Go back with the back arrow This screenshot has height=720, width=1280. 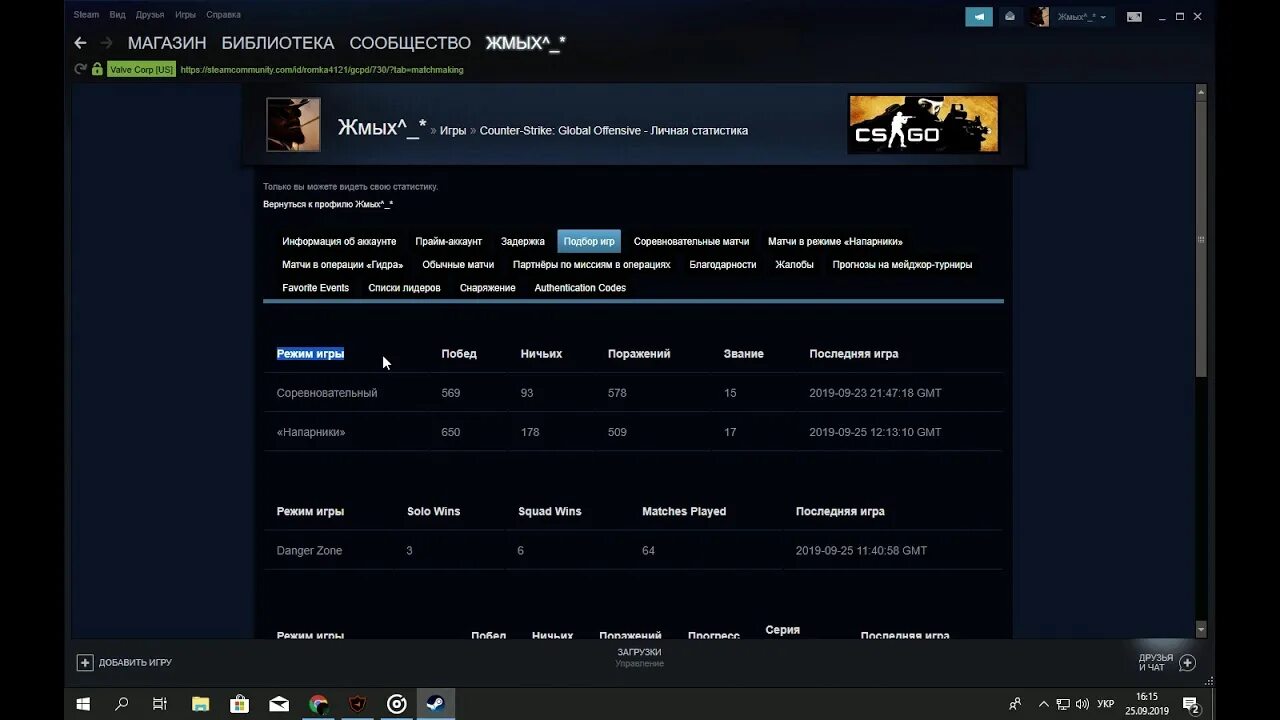(80, 43)
